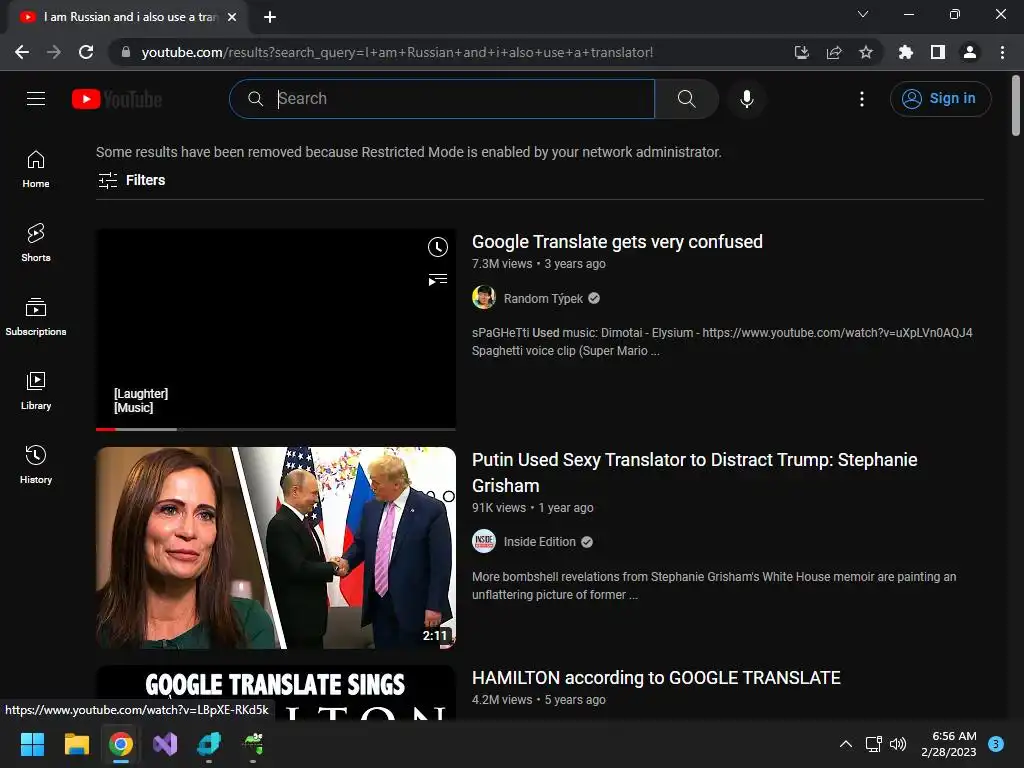This screenshot has height=768, width=1024.
Task: Open Putin Used Sexy Translator video title
Action: coord(694,472)
